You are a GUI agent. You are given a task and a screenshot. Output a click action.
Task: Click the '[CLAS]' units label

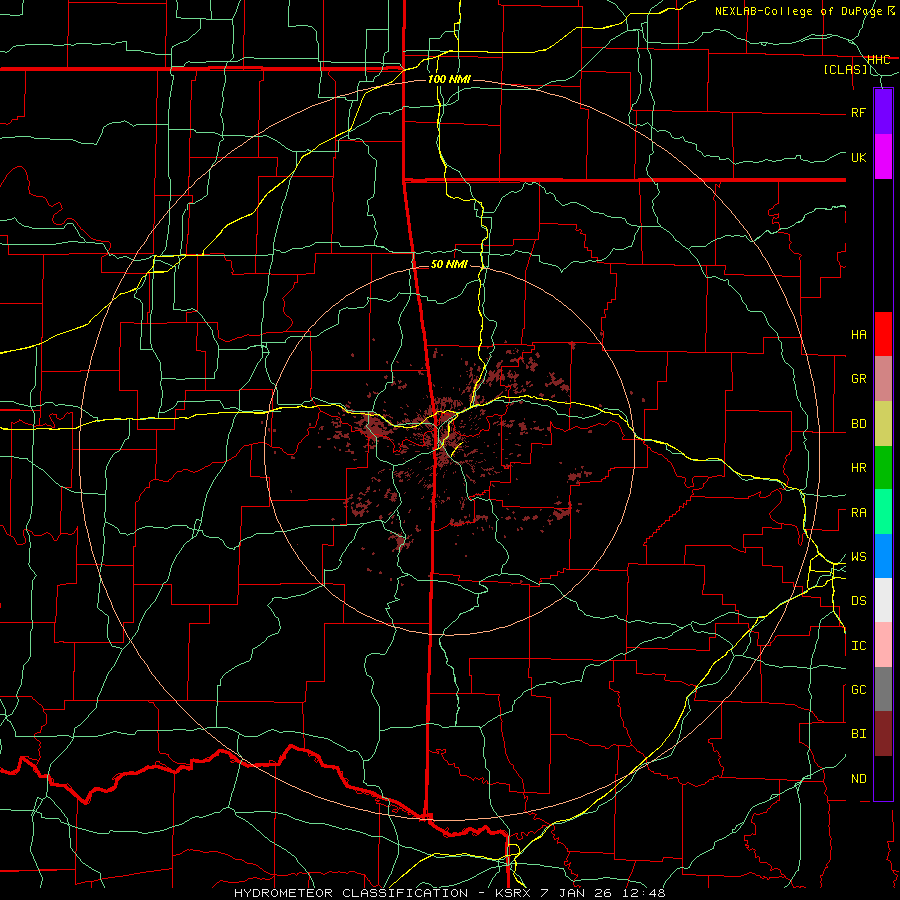click(845, 69)
